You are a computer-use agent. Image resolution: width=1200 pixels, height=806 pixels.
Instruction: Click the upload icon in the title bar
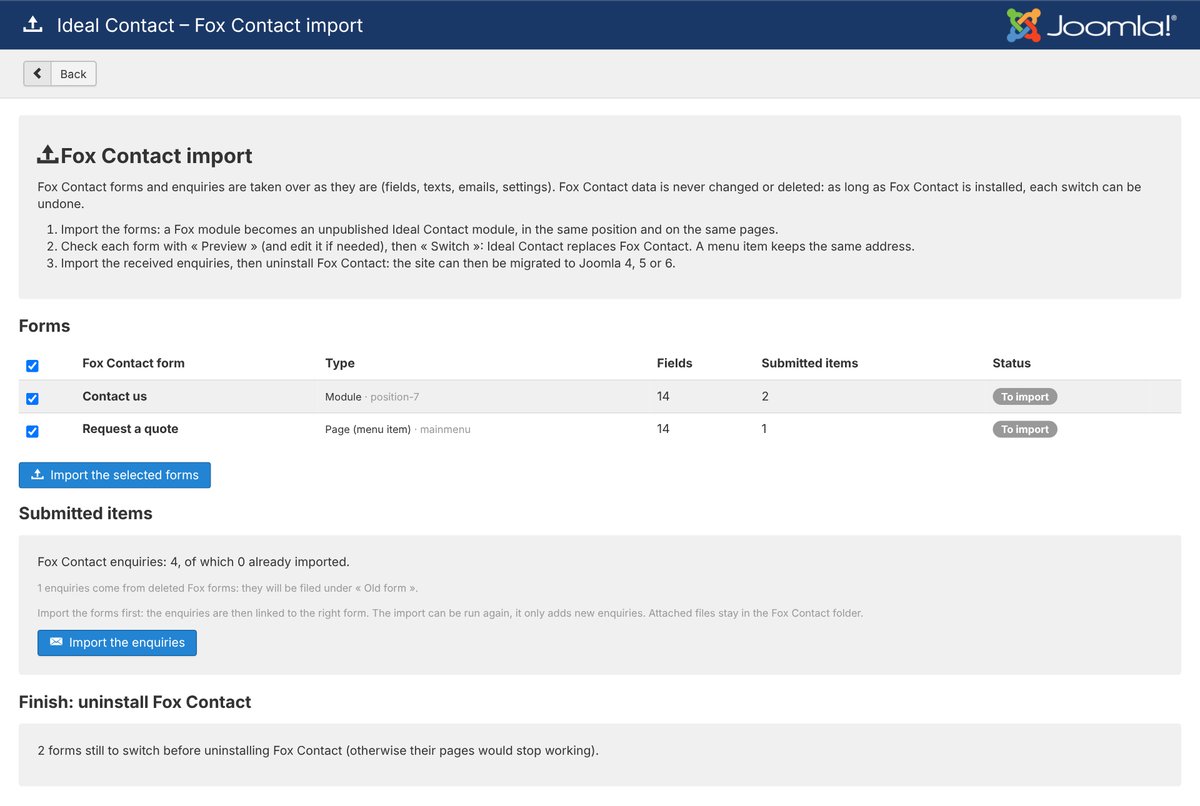pyautogui.click(x=33, y=24)
